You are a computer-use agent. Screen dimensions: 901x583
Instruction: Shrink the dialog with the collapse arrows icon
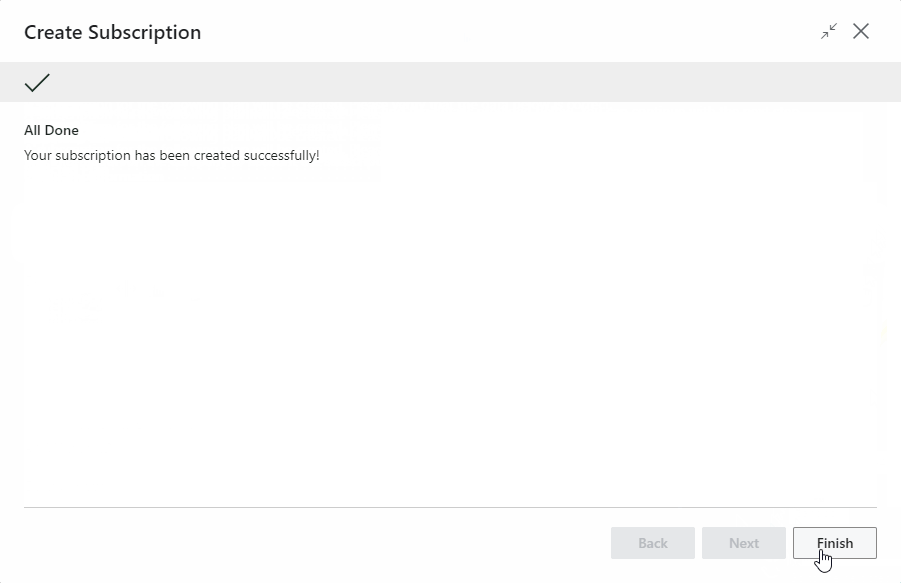click(829, 31)
